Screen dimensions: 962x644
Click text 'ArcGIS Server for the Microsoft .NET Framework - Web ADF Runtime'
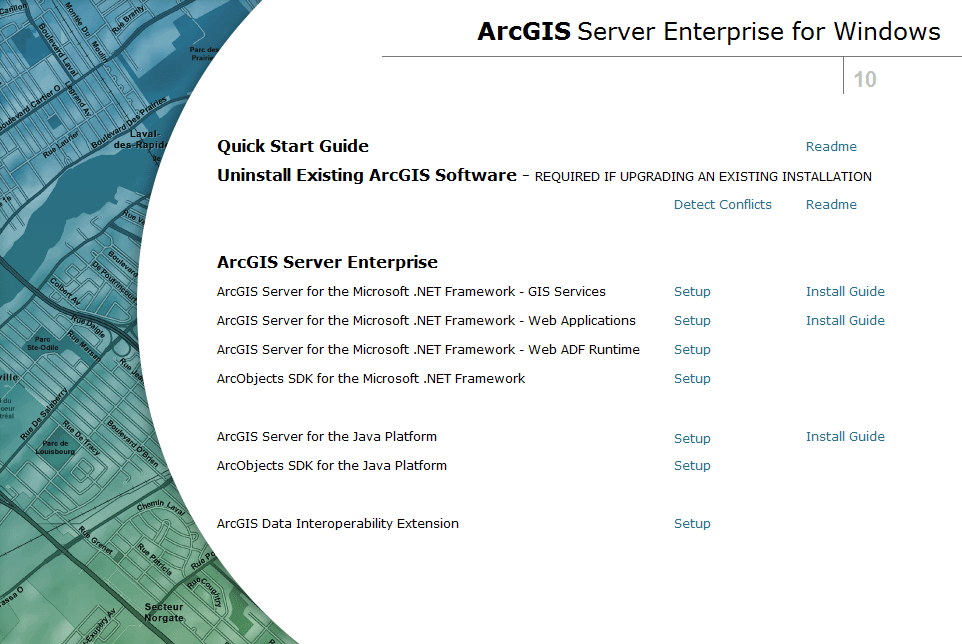tap(428, 350)
